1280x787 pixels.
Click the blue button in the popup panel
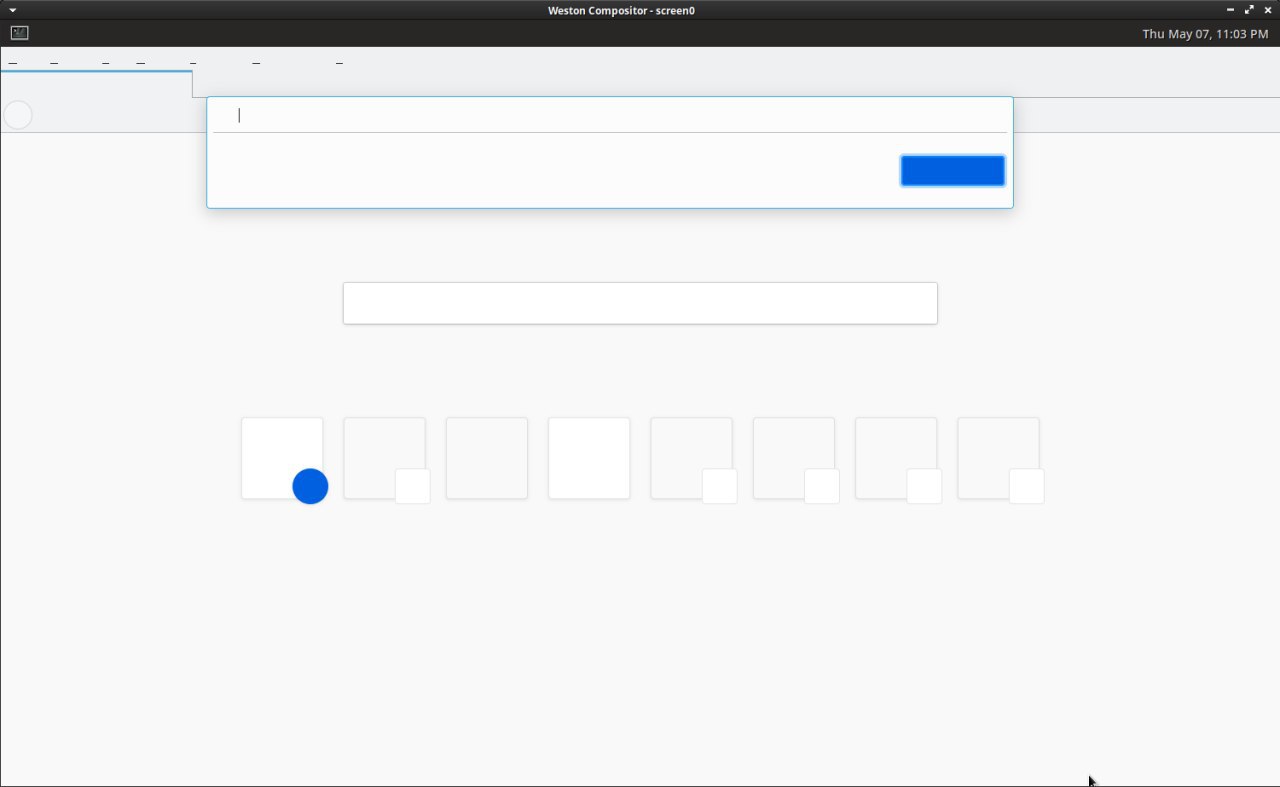(952, 171)
